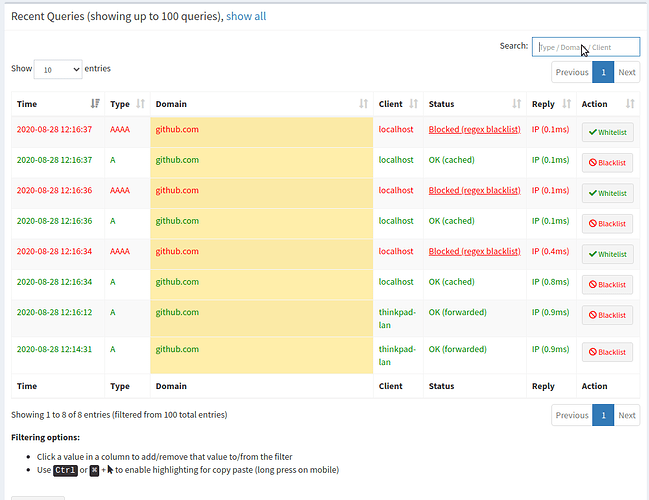Focus the Search input field

point(585,46)
